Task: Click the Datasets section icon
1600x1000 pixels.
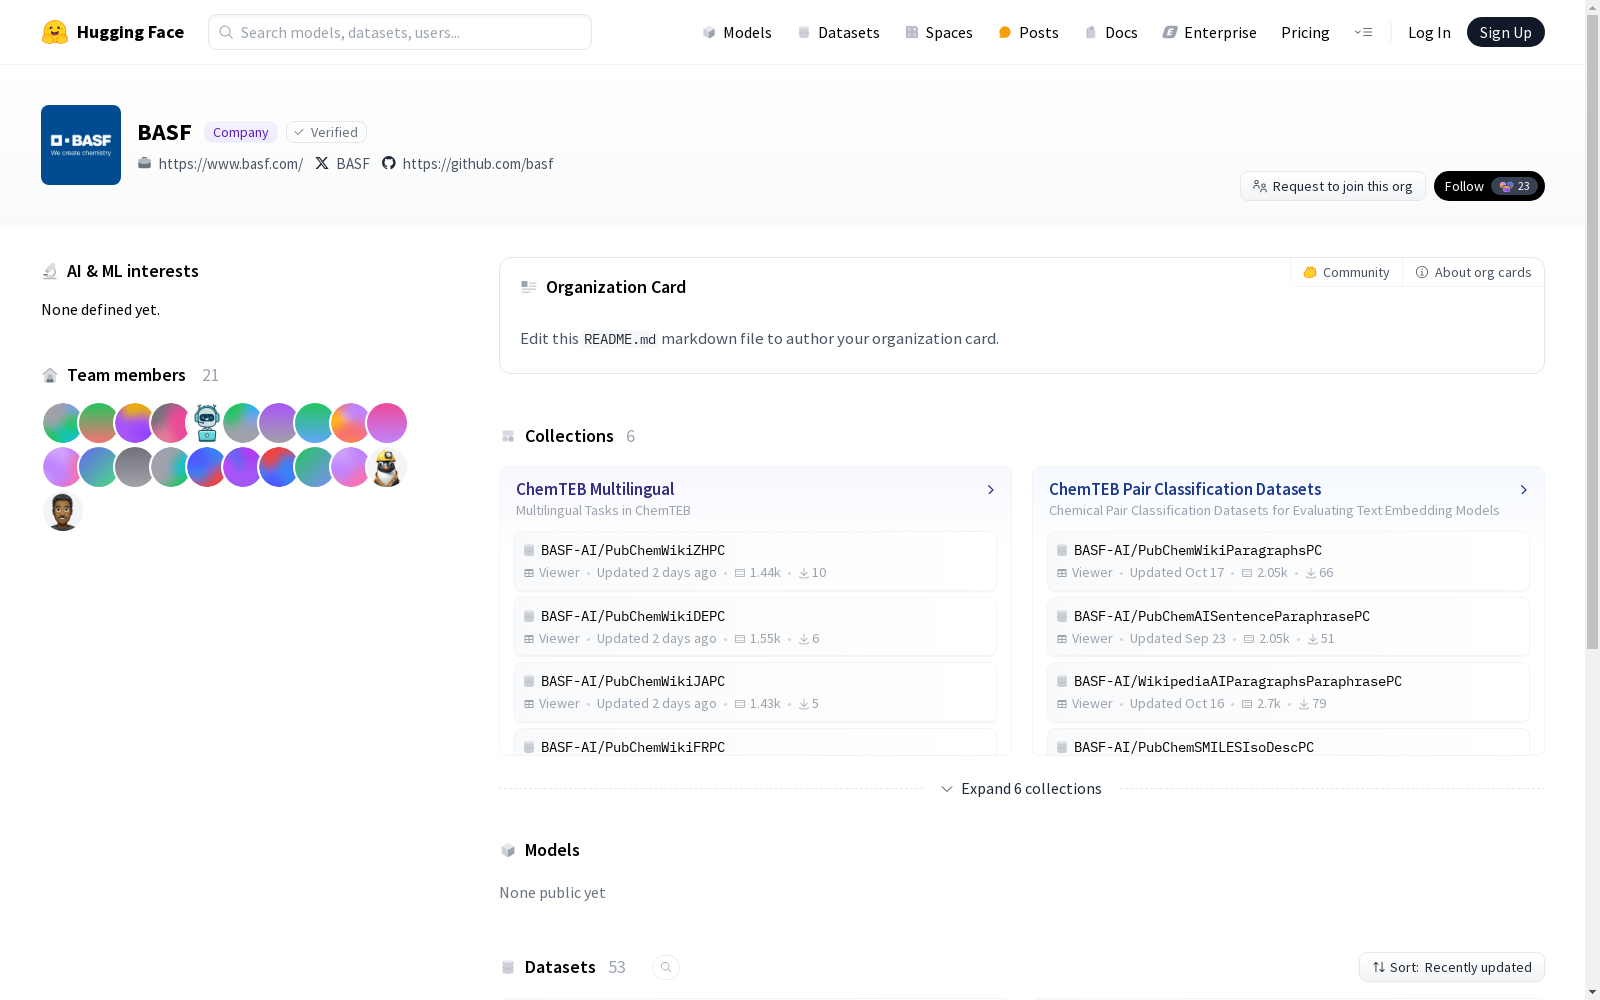Action: [508, 967]
